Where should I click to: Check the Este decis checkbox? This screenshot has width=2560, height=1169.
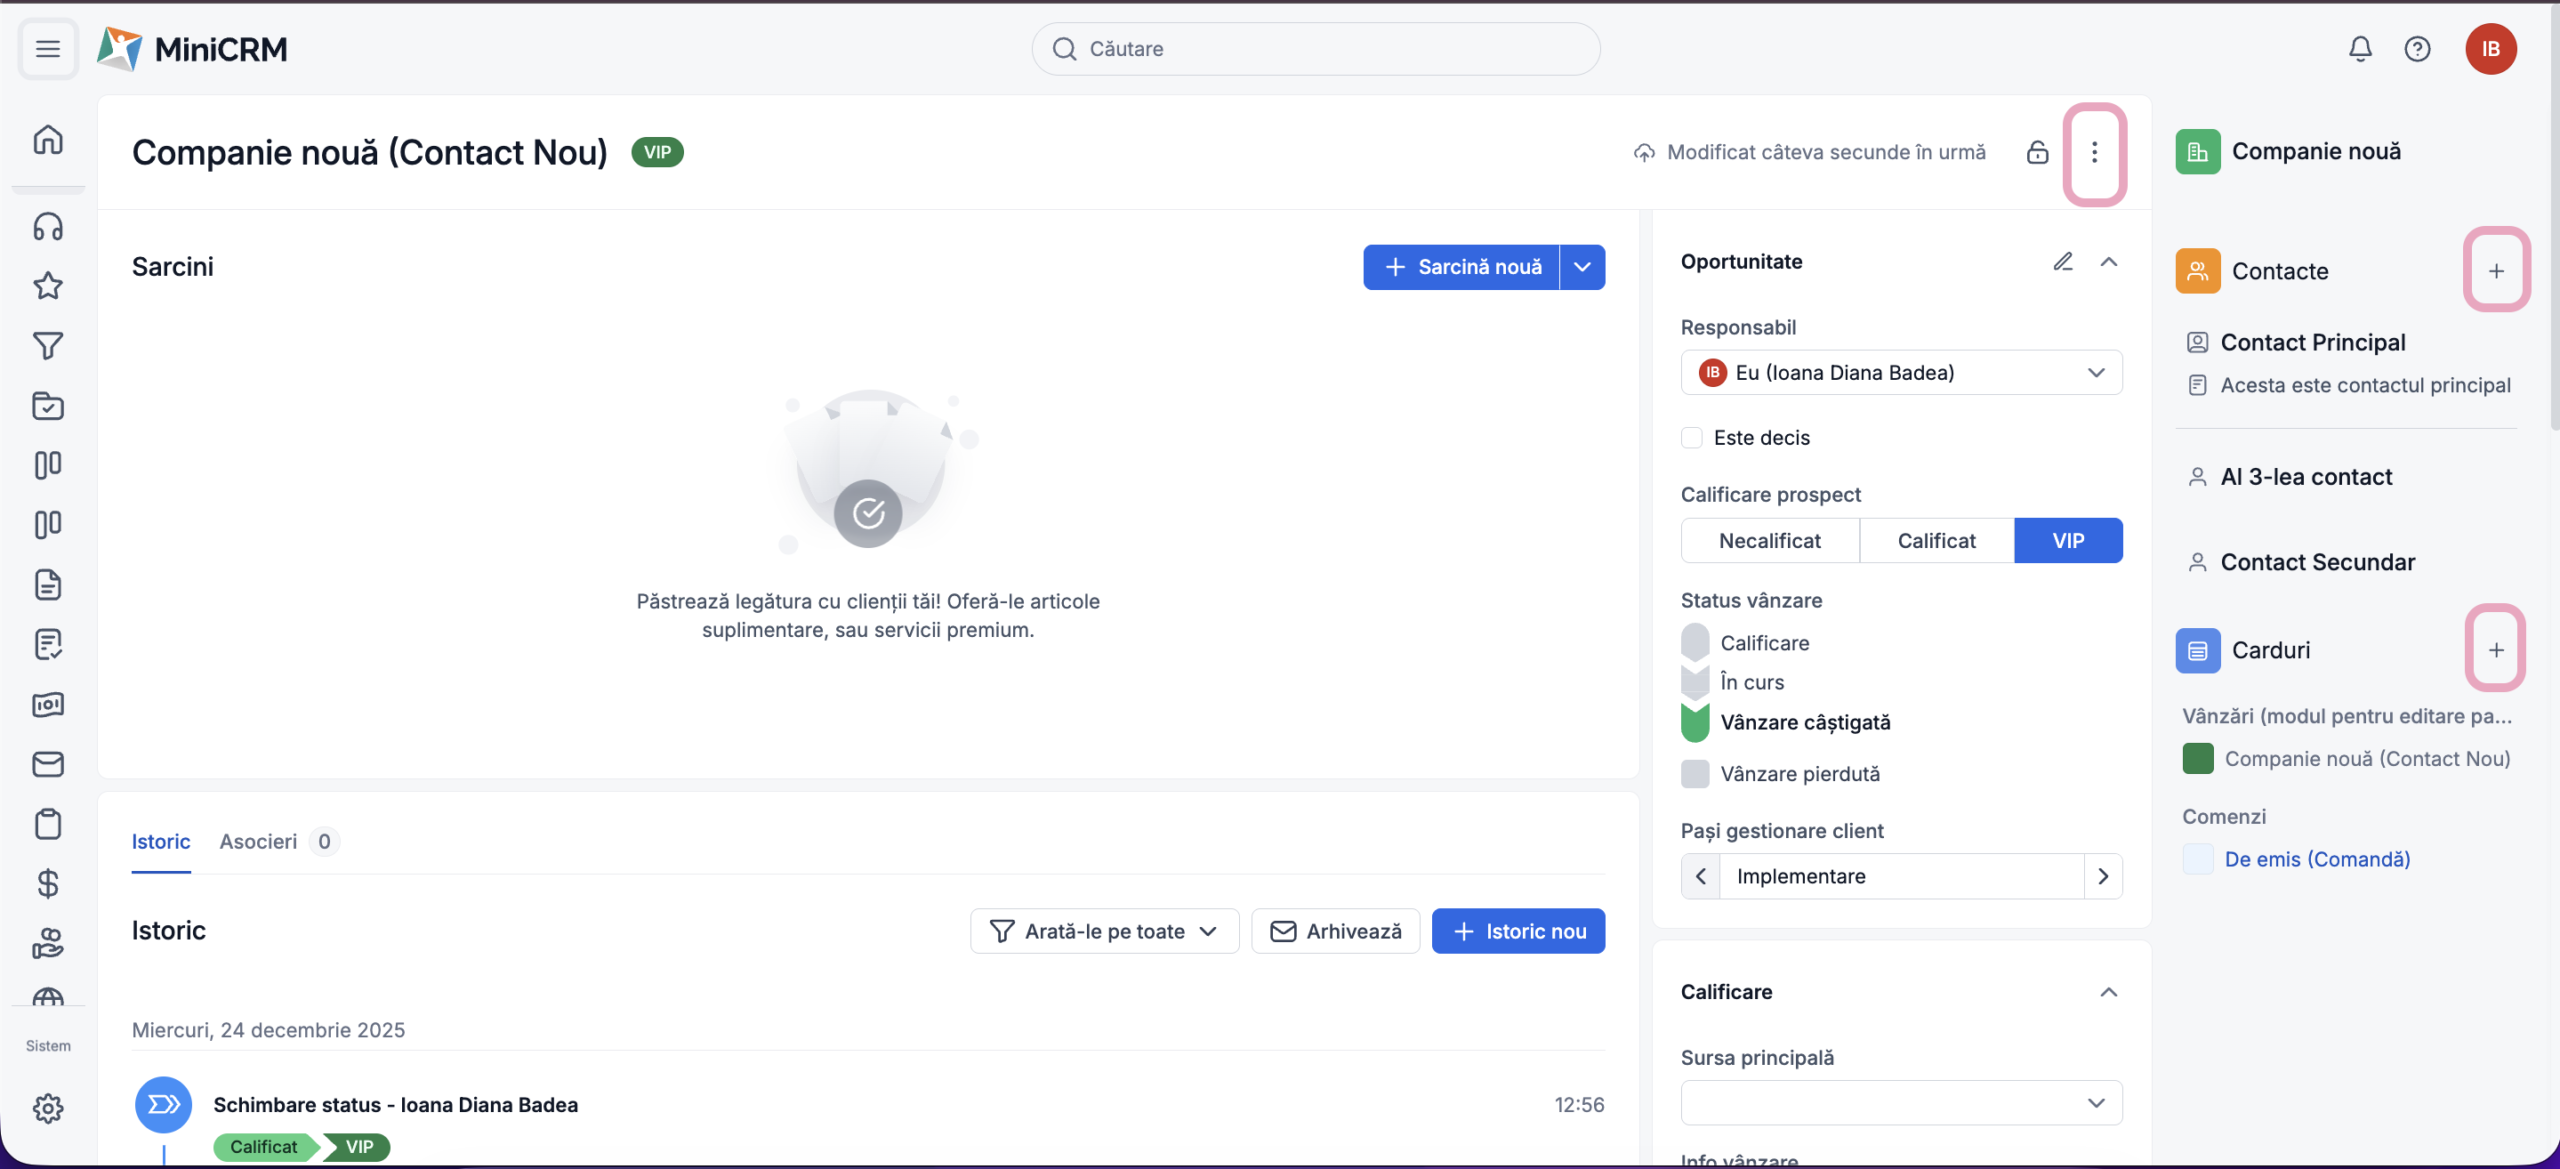[x=1692, y=438]
